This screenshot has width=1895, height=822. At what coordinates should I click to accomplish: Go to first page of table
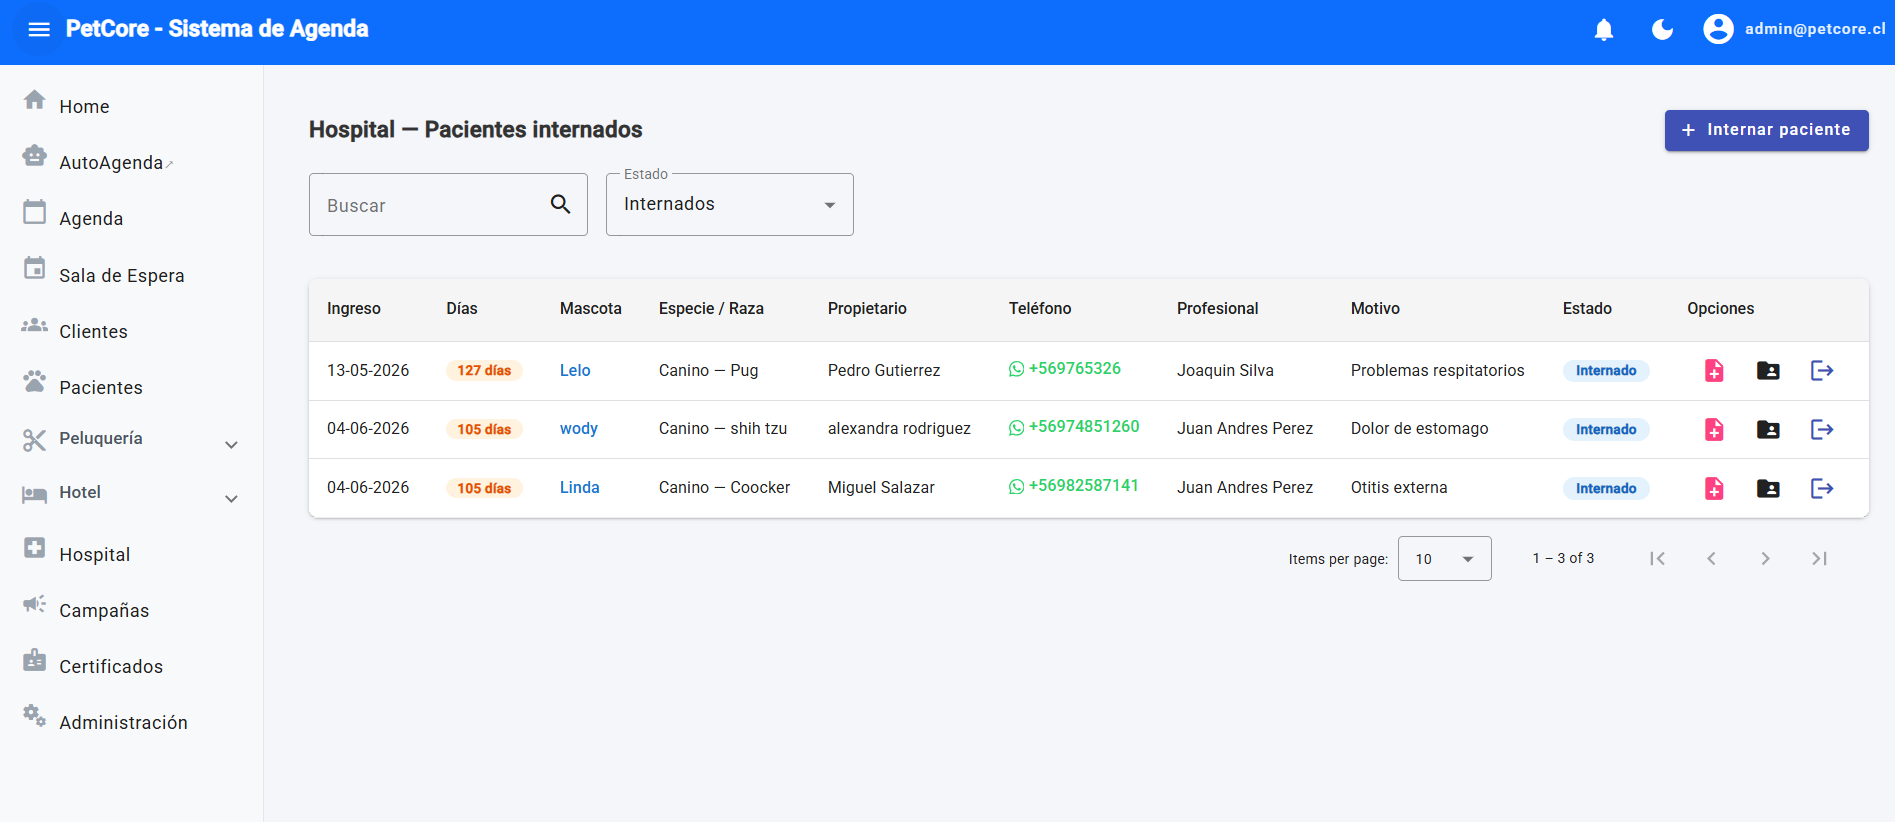[1657, 558]
